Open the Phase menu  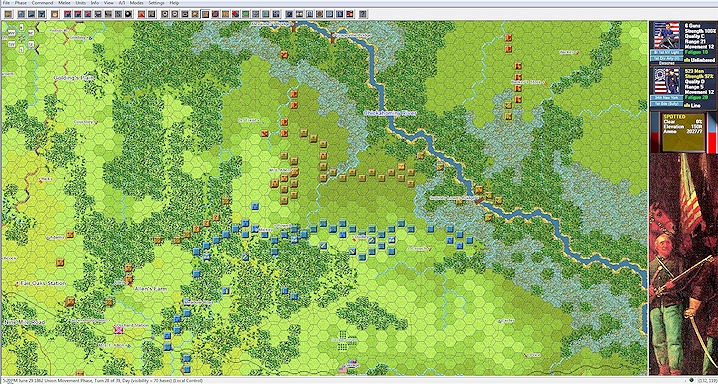20,3
